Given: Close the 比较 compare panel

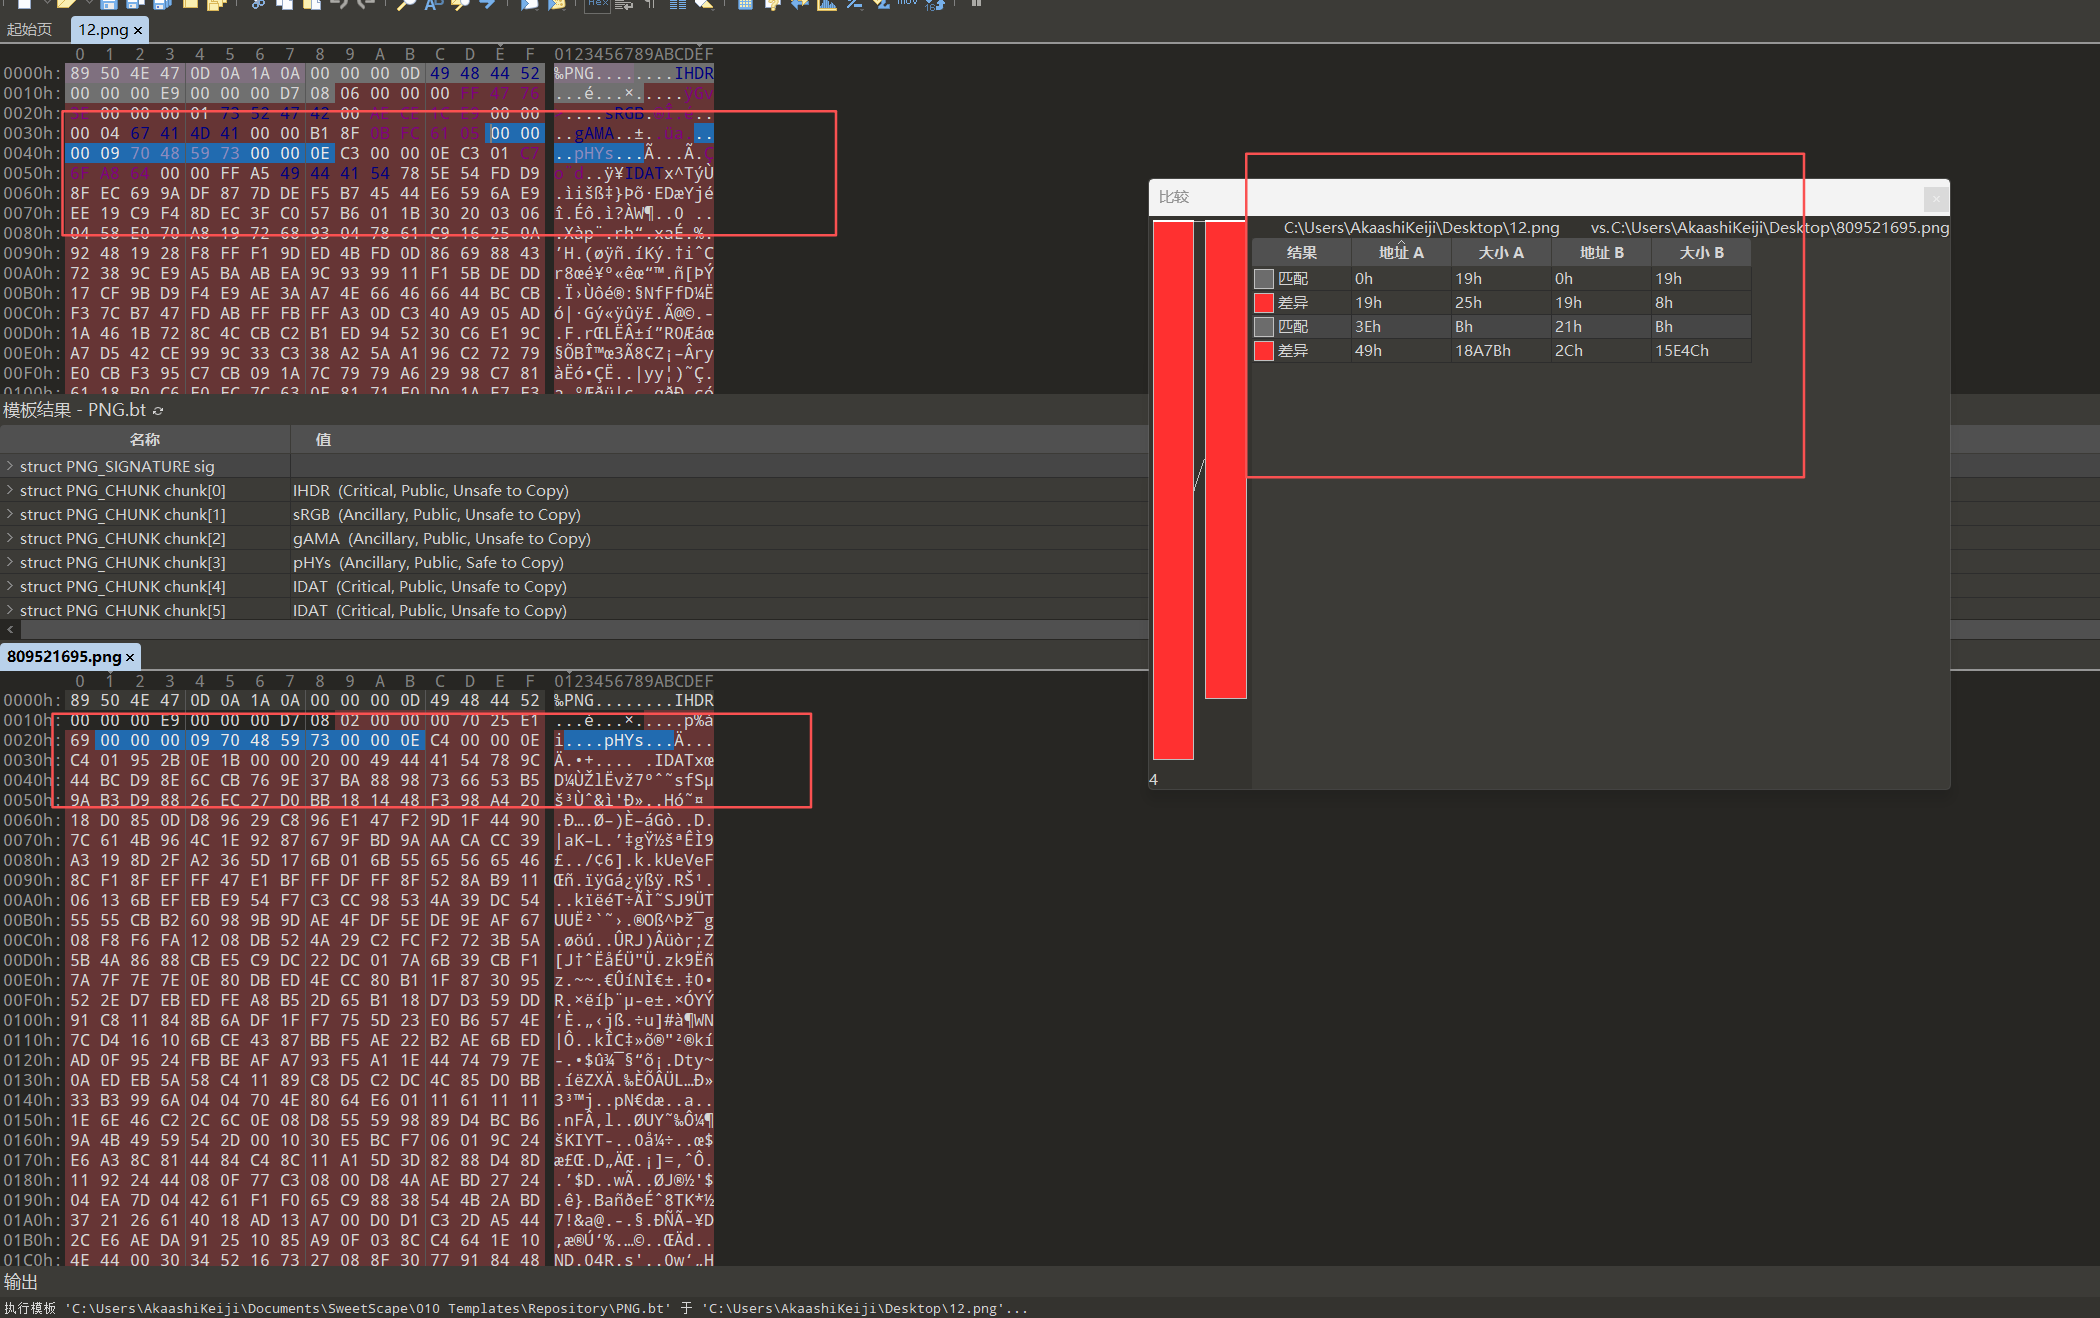Looking at the screenshot, I should tap(1936, 198).
